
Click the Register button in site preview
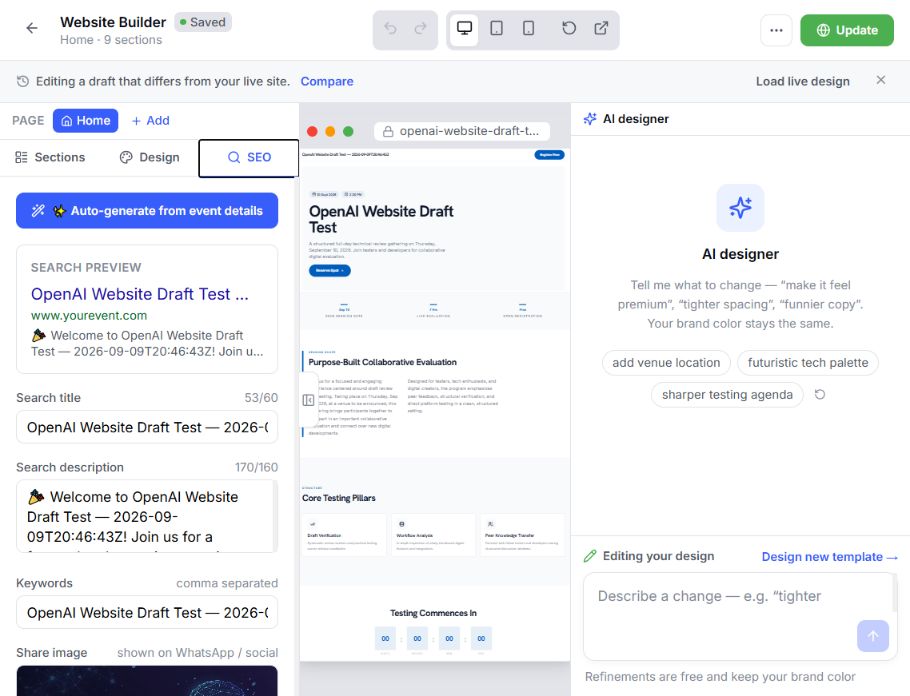pos(549,155)
